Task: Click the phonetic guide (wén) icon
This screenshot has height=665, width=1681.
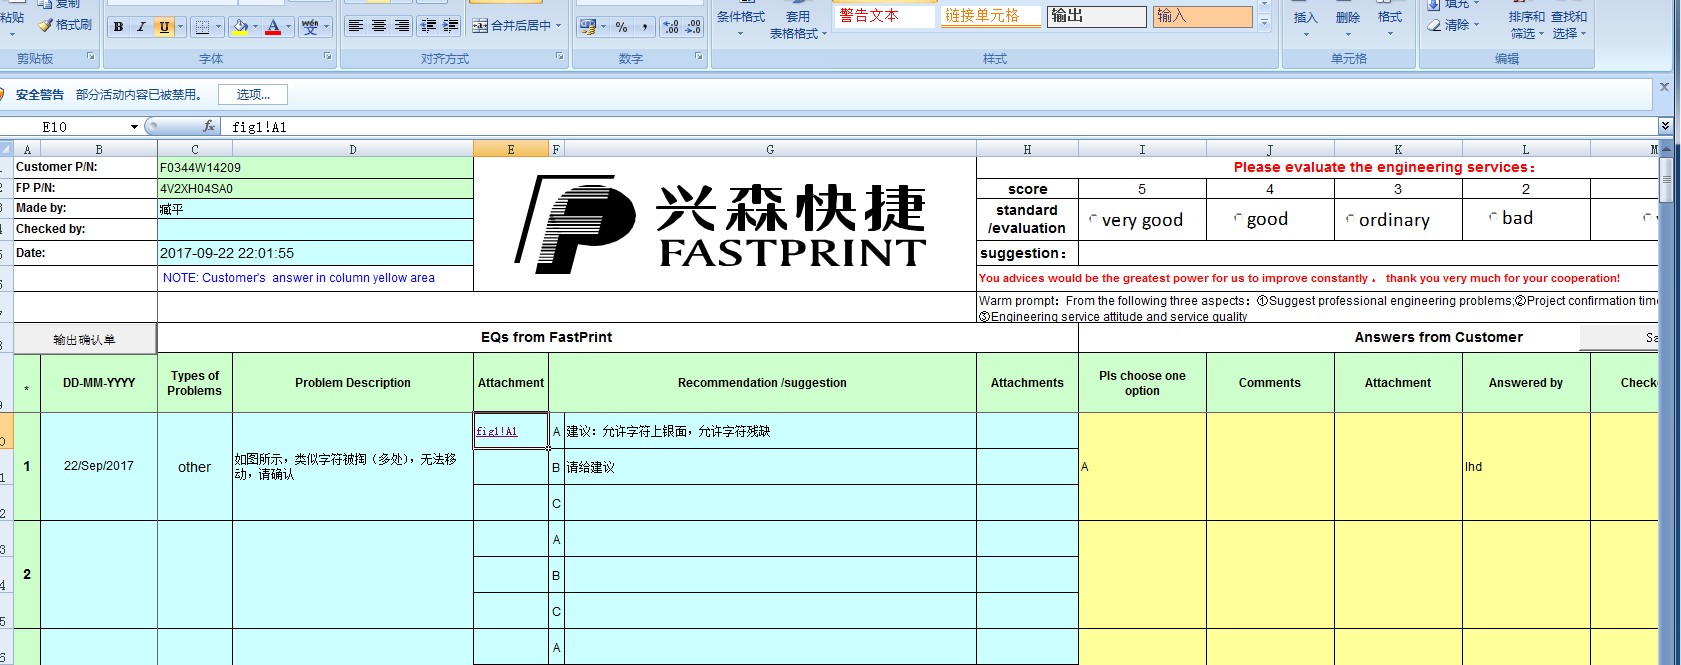Action: pyautogui.click(x=310, y=27)
